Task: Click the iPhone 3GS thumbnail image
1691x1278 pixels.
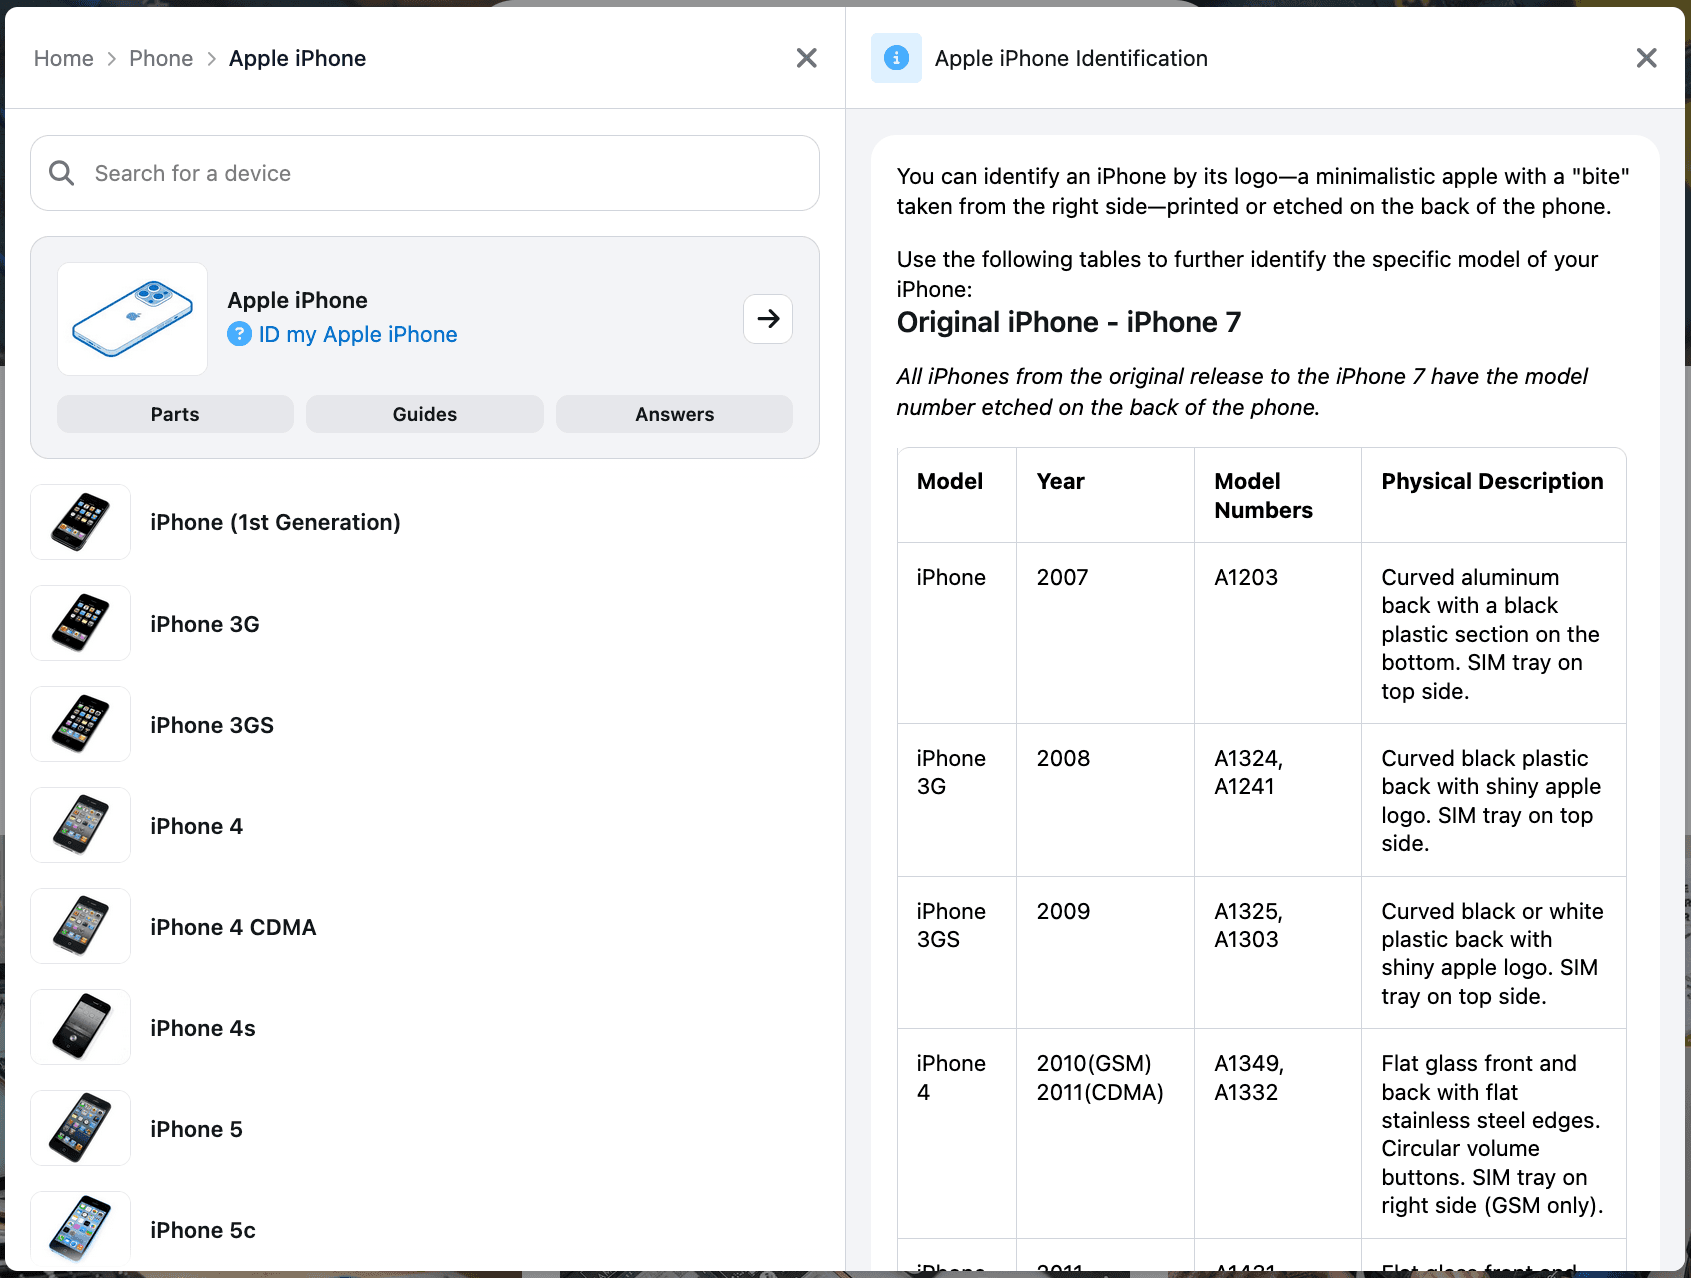Action: tap(81, 724)
